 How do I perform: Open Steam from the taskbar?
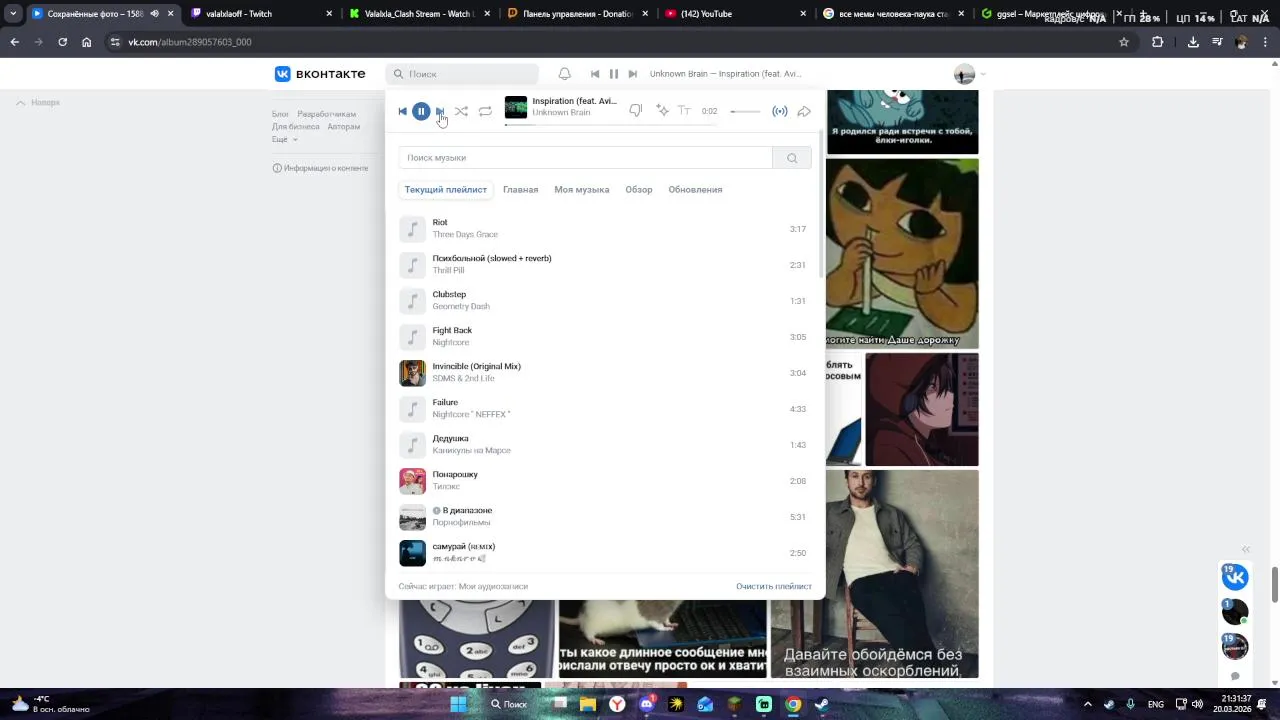click(822, 704)
